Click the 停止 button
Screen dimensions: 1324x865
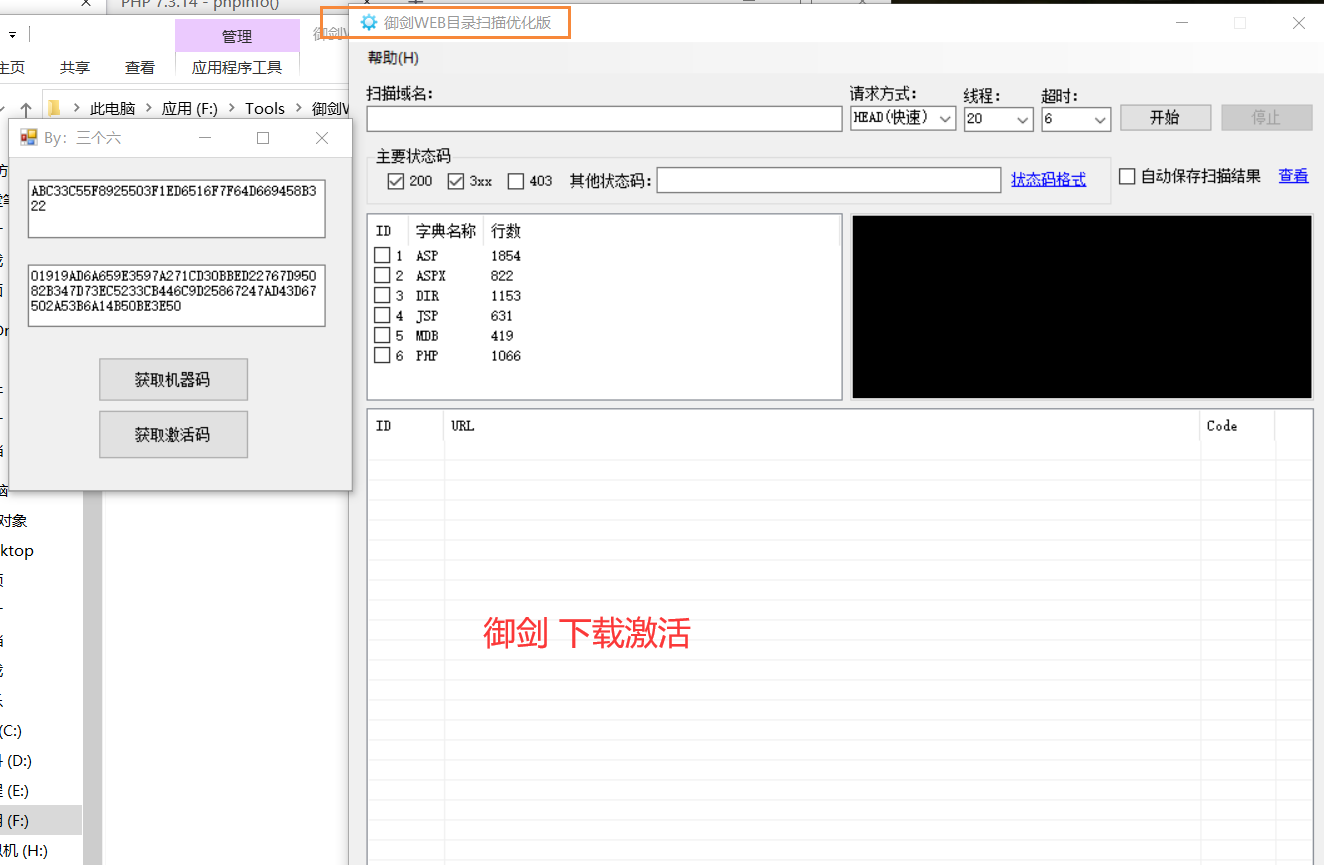pyautogui.click(x=1266, y=118)
